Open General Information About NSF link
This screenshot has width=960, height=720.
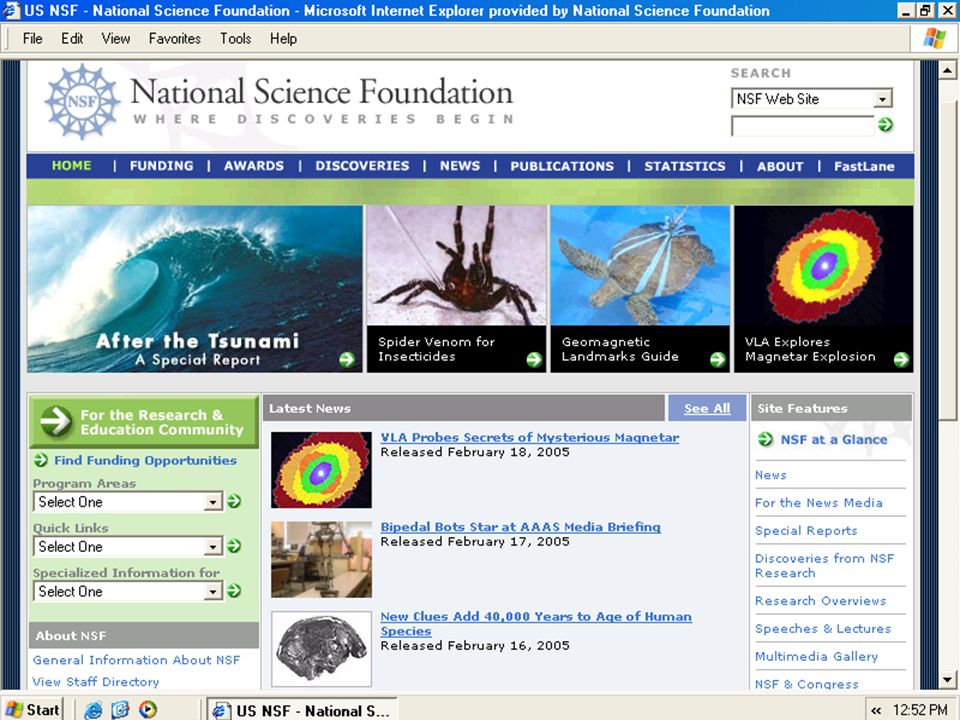[137, 659]
